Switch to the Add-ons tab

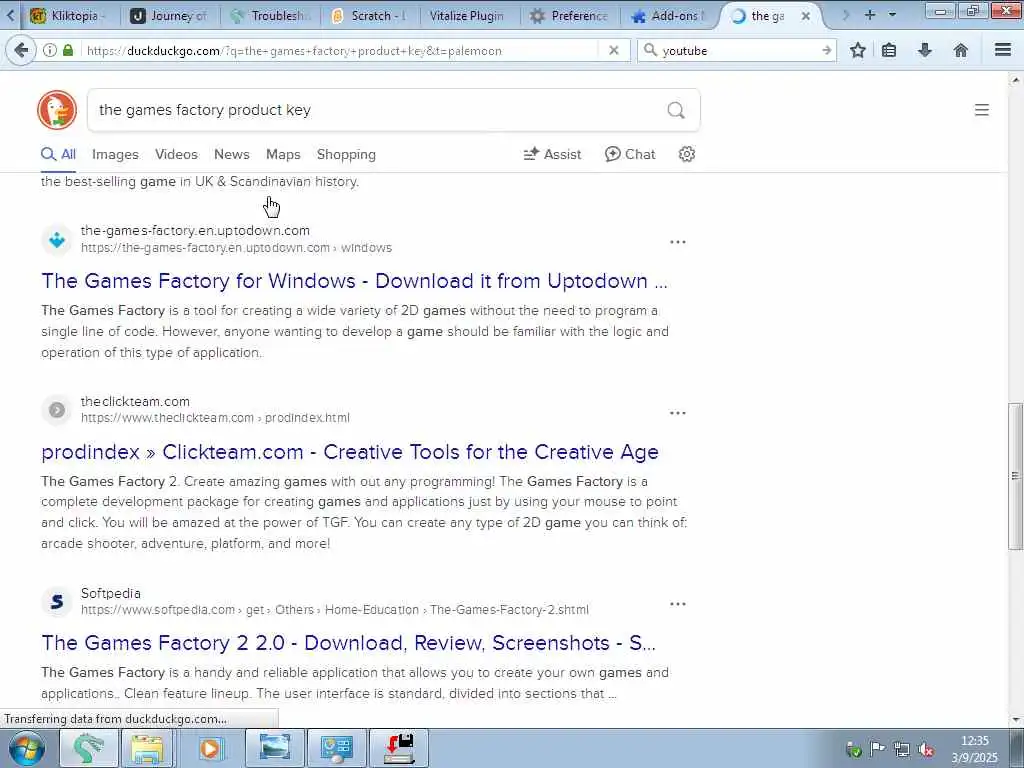tap(670, 16)
